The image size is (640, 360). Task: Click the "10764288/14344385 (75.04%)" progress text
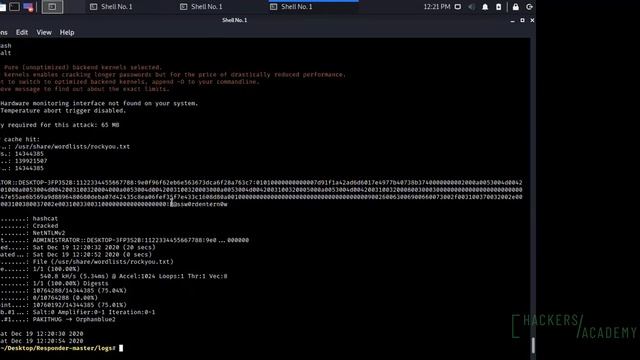coord(80,291)
